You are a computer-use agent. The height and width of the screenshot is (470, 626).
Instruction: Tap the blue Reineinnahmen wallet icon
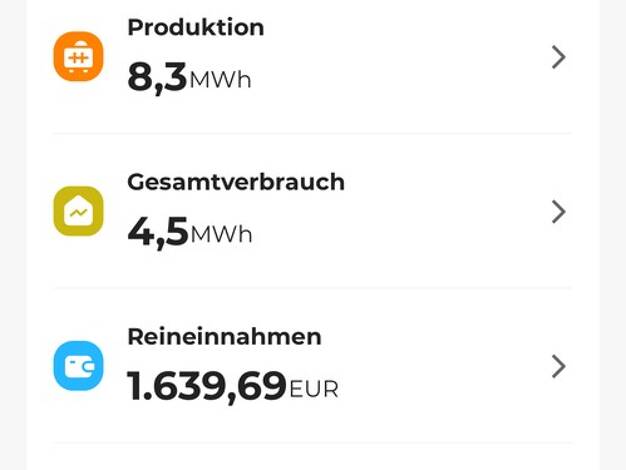click(x=78, y=366)
